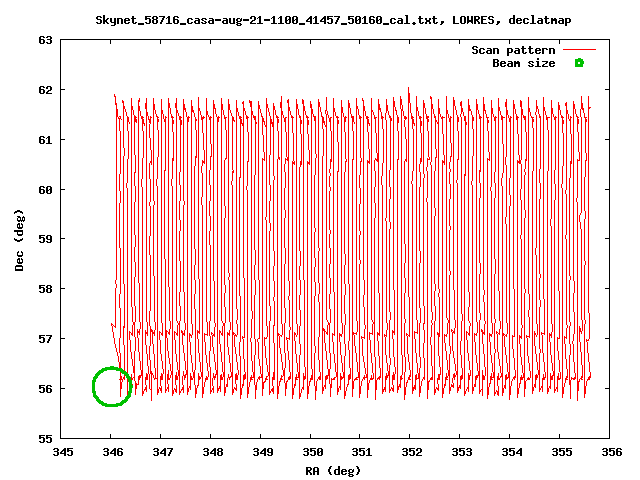Click the 59 tick label on the Dec axis
The image size is (640, 480).
(x=44, y=239)
